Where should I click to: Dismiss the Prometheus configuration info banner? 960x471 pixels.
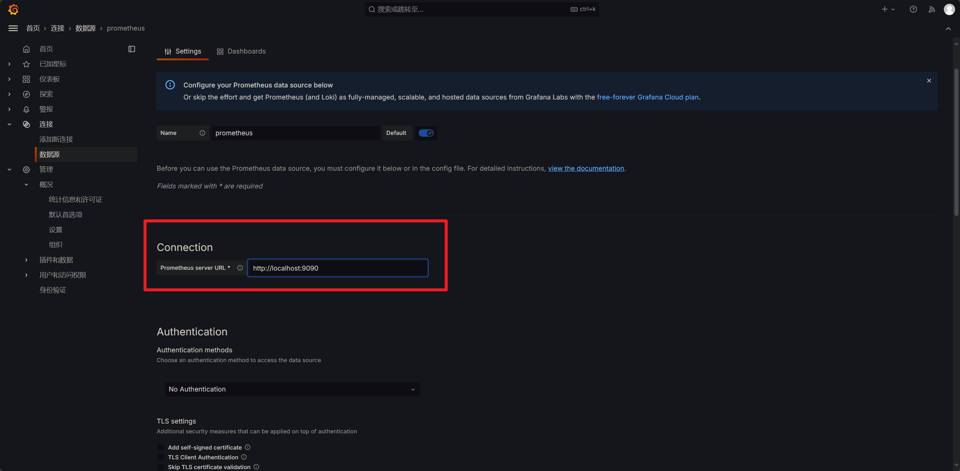[x=928, y=81]
